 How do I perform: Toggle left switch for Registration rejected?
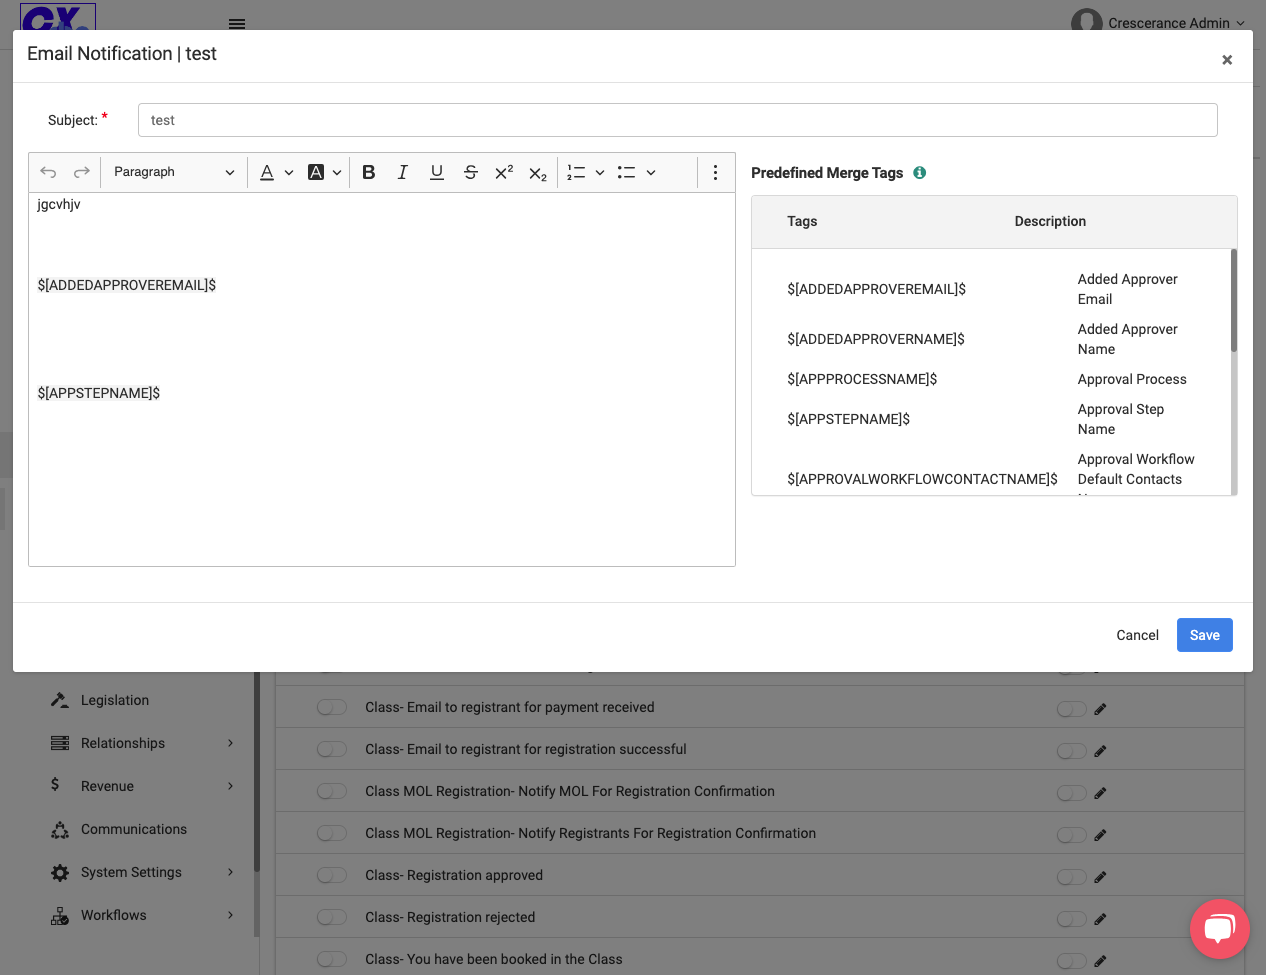tap(332, 917)
